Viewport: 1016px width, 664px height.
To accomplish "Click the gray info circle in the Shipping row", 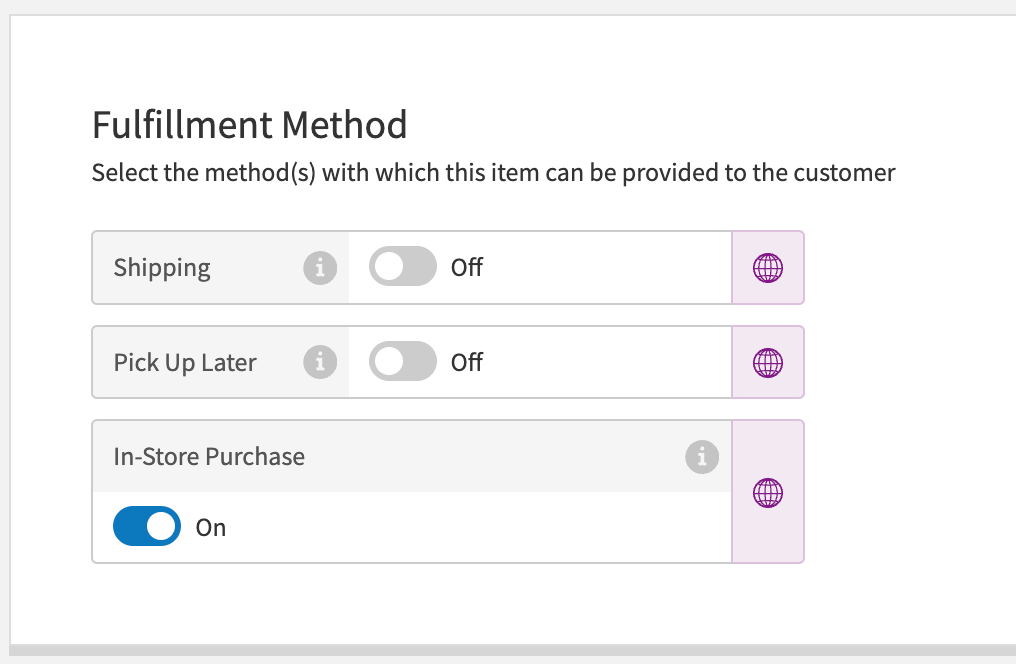I will (320, 267).
